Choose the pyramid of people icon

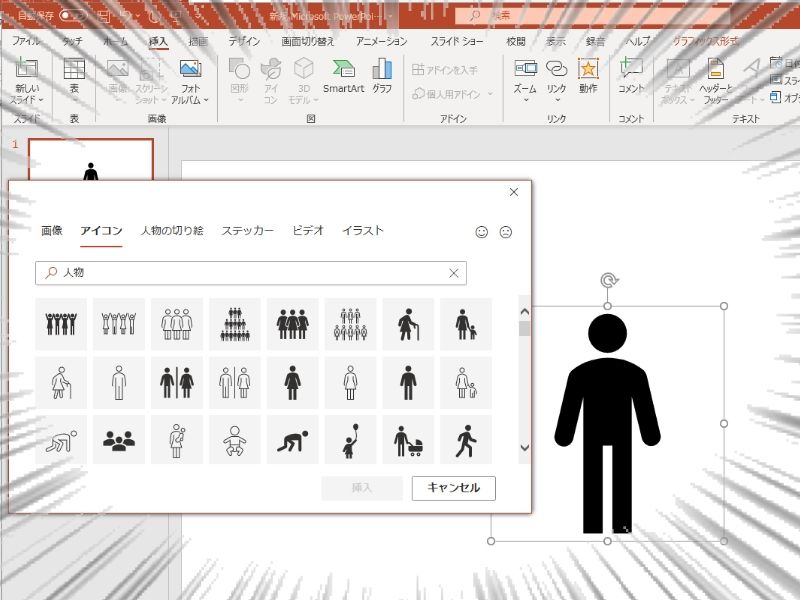235,324
